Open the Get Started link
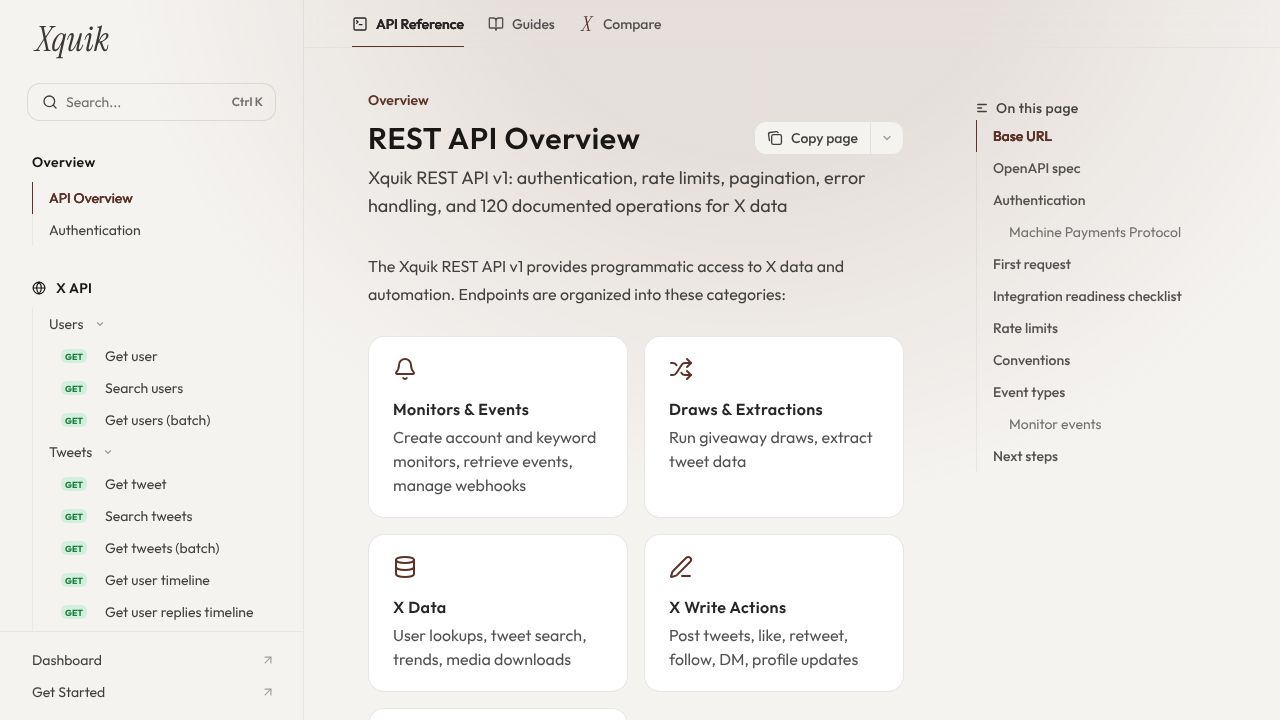Screen dimensions: 1280x720 [68, 692]
